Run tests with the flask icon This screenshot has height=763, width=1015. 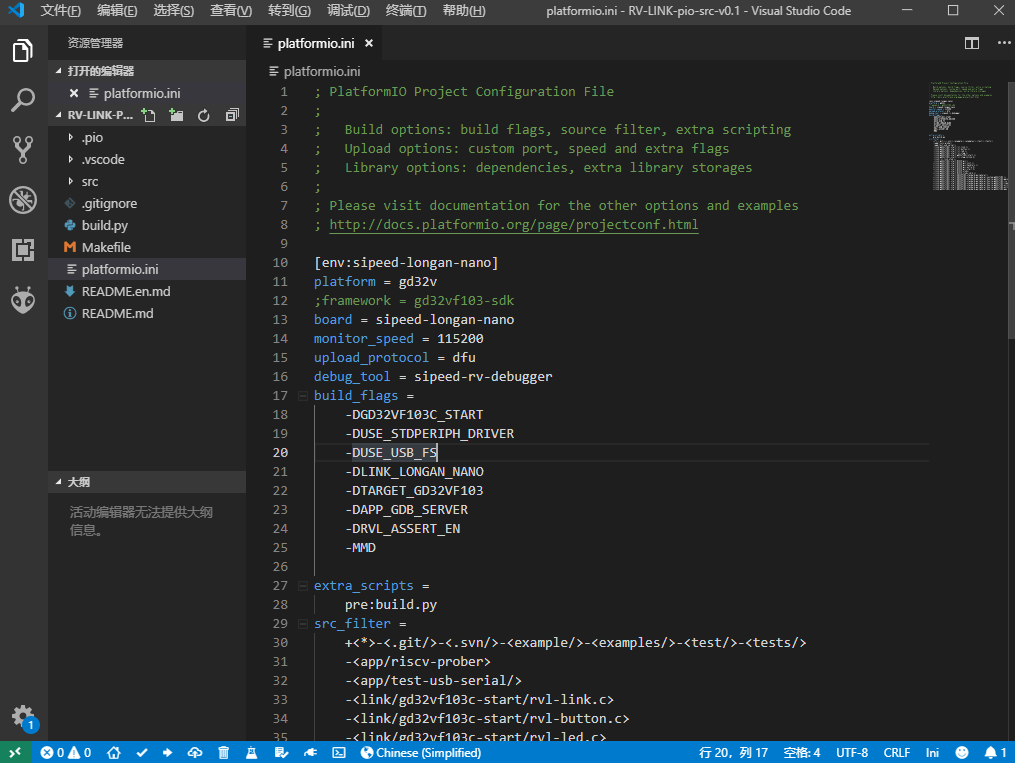click(x=251, y=751)
